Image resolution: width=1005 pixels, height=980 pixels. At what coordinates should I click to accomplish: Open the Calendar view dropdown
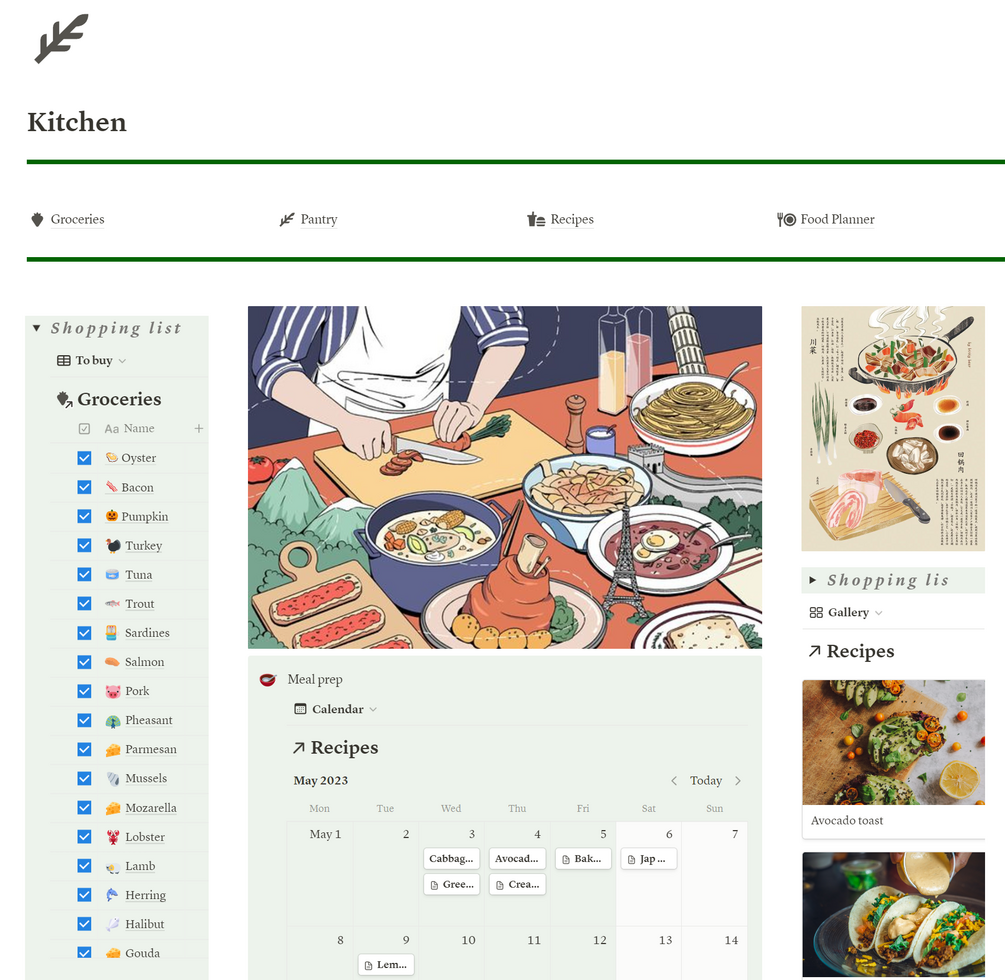click(x=335, y=709)
